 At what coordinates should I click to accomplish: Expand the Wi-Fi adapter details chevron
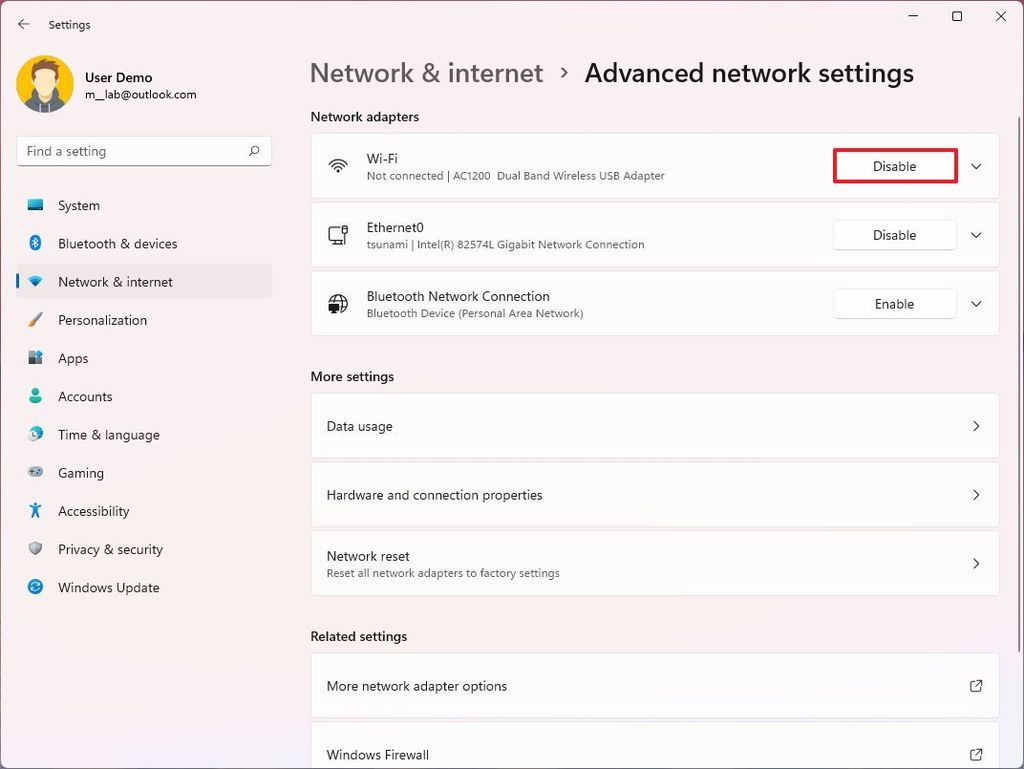[975, 166]
